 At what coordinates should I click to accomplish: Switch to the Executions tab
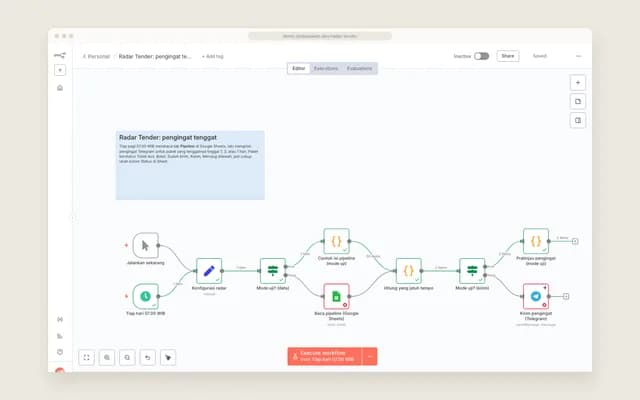(326, 68)
